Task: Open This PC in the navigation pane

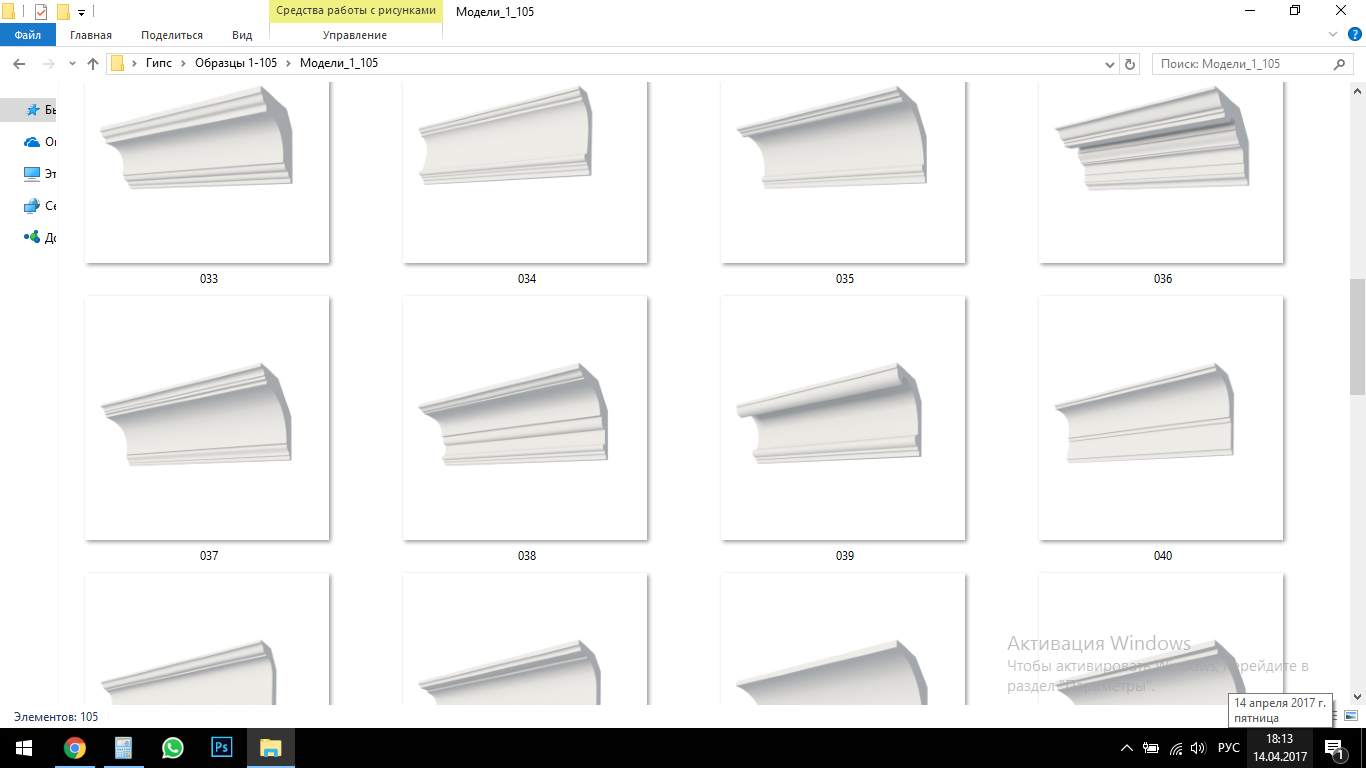Action: tap(32, 174)
